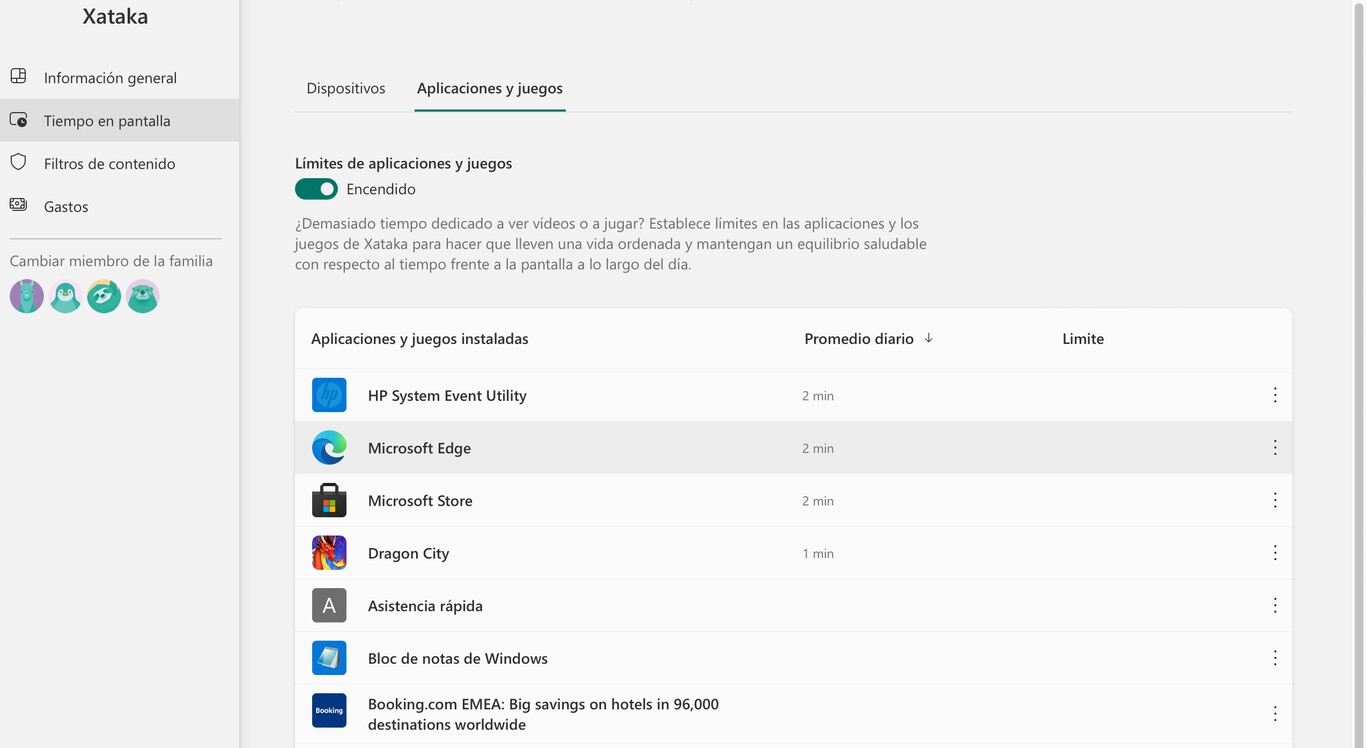Open Filtros de contenido in sidebar
The width and height of the screenshot is (1366, 748).
109,163
